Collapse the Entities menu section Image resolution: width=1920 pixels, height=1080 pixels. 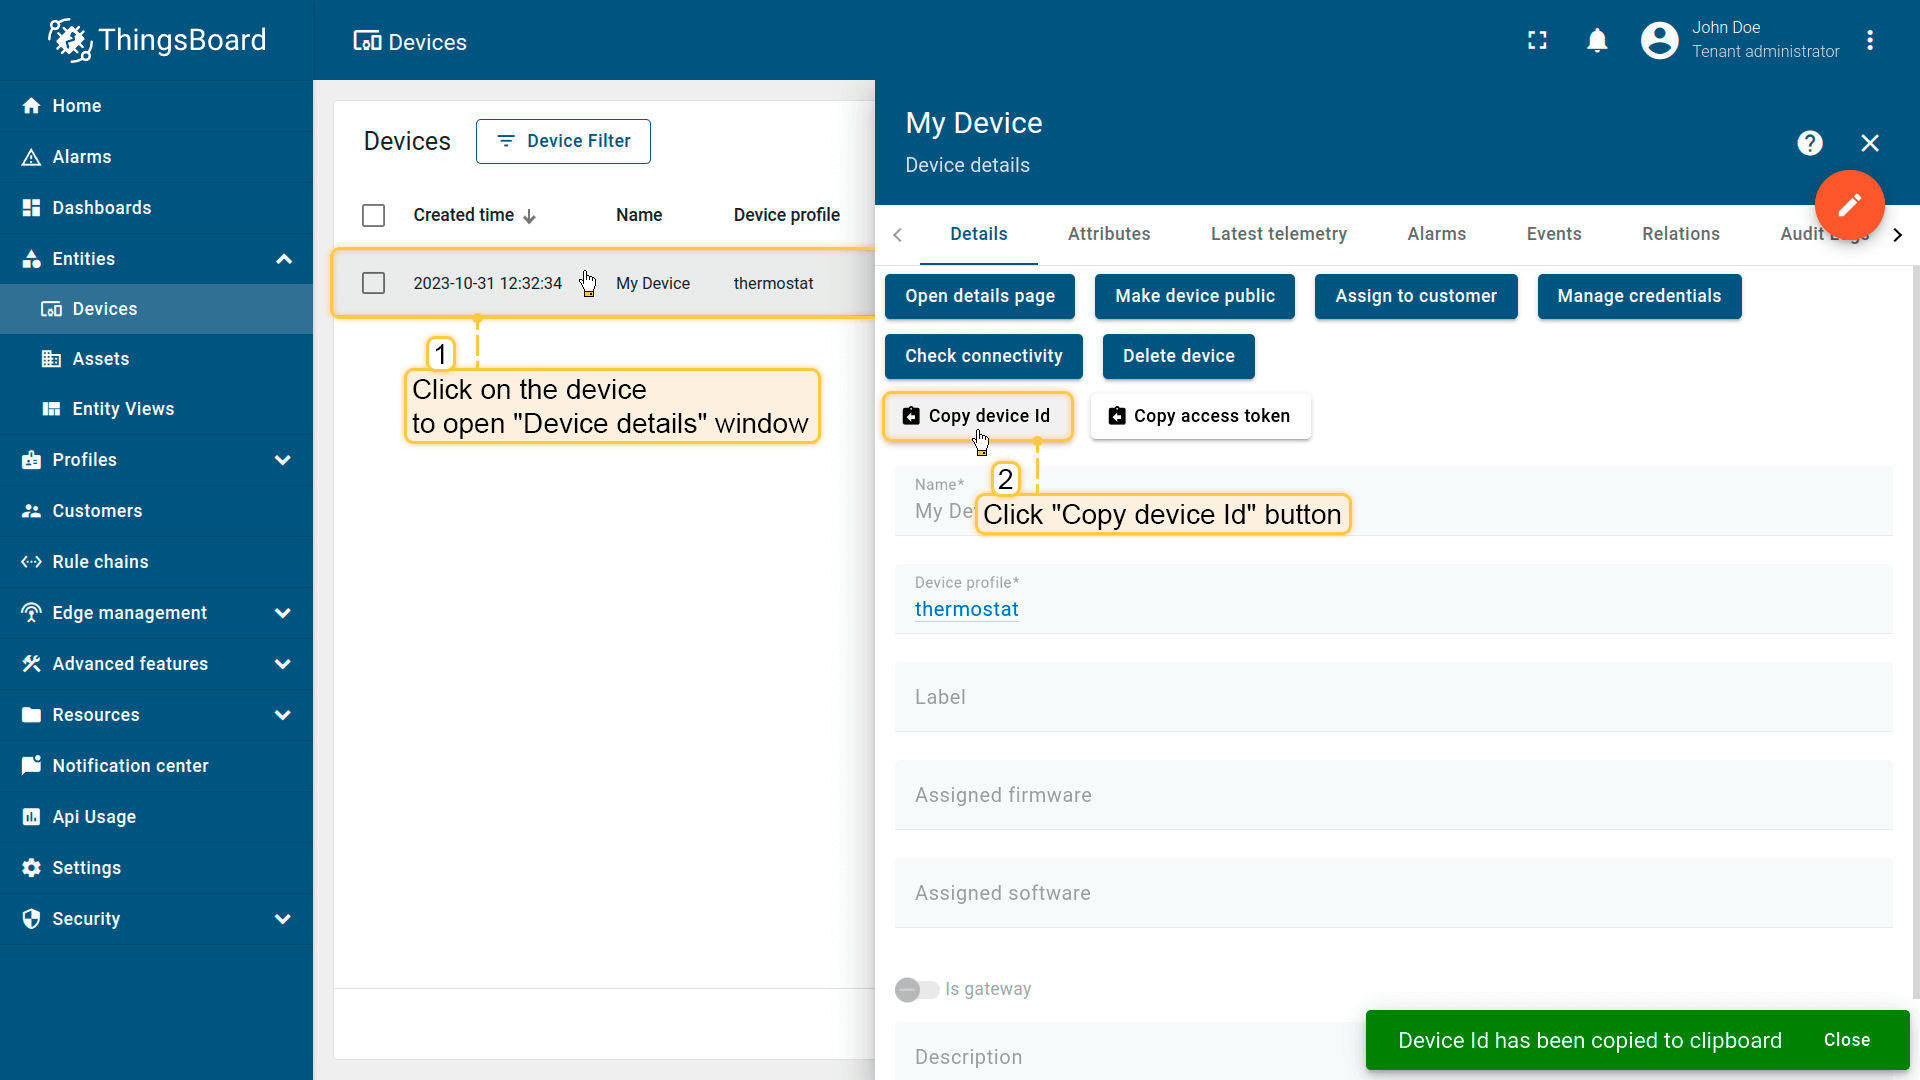coord(283,259)
